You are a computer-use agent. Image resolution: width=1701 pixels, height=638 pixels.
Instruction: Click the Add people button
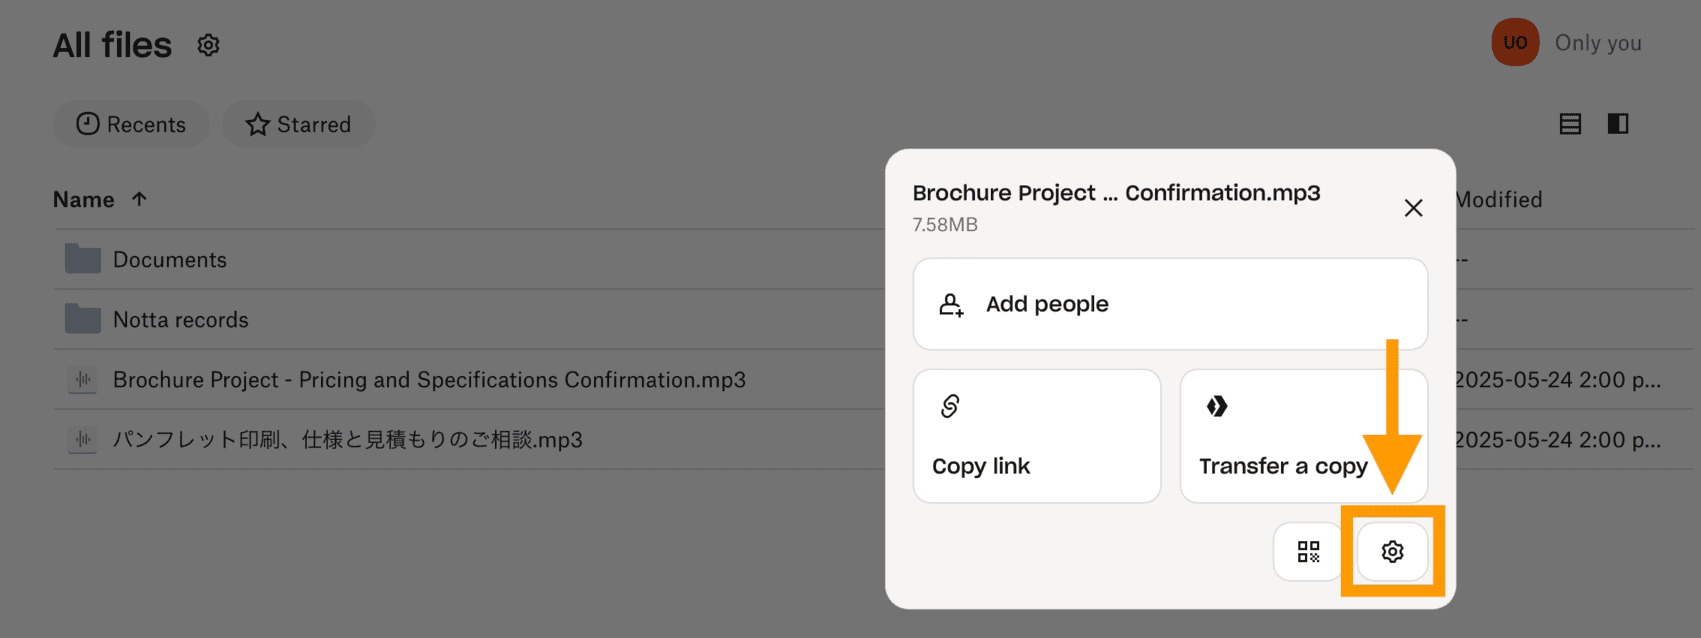pyautogui.click(x=1170, y=304)
